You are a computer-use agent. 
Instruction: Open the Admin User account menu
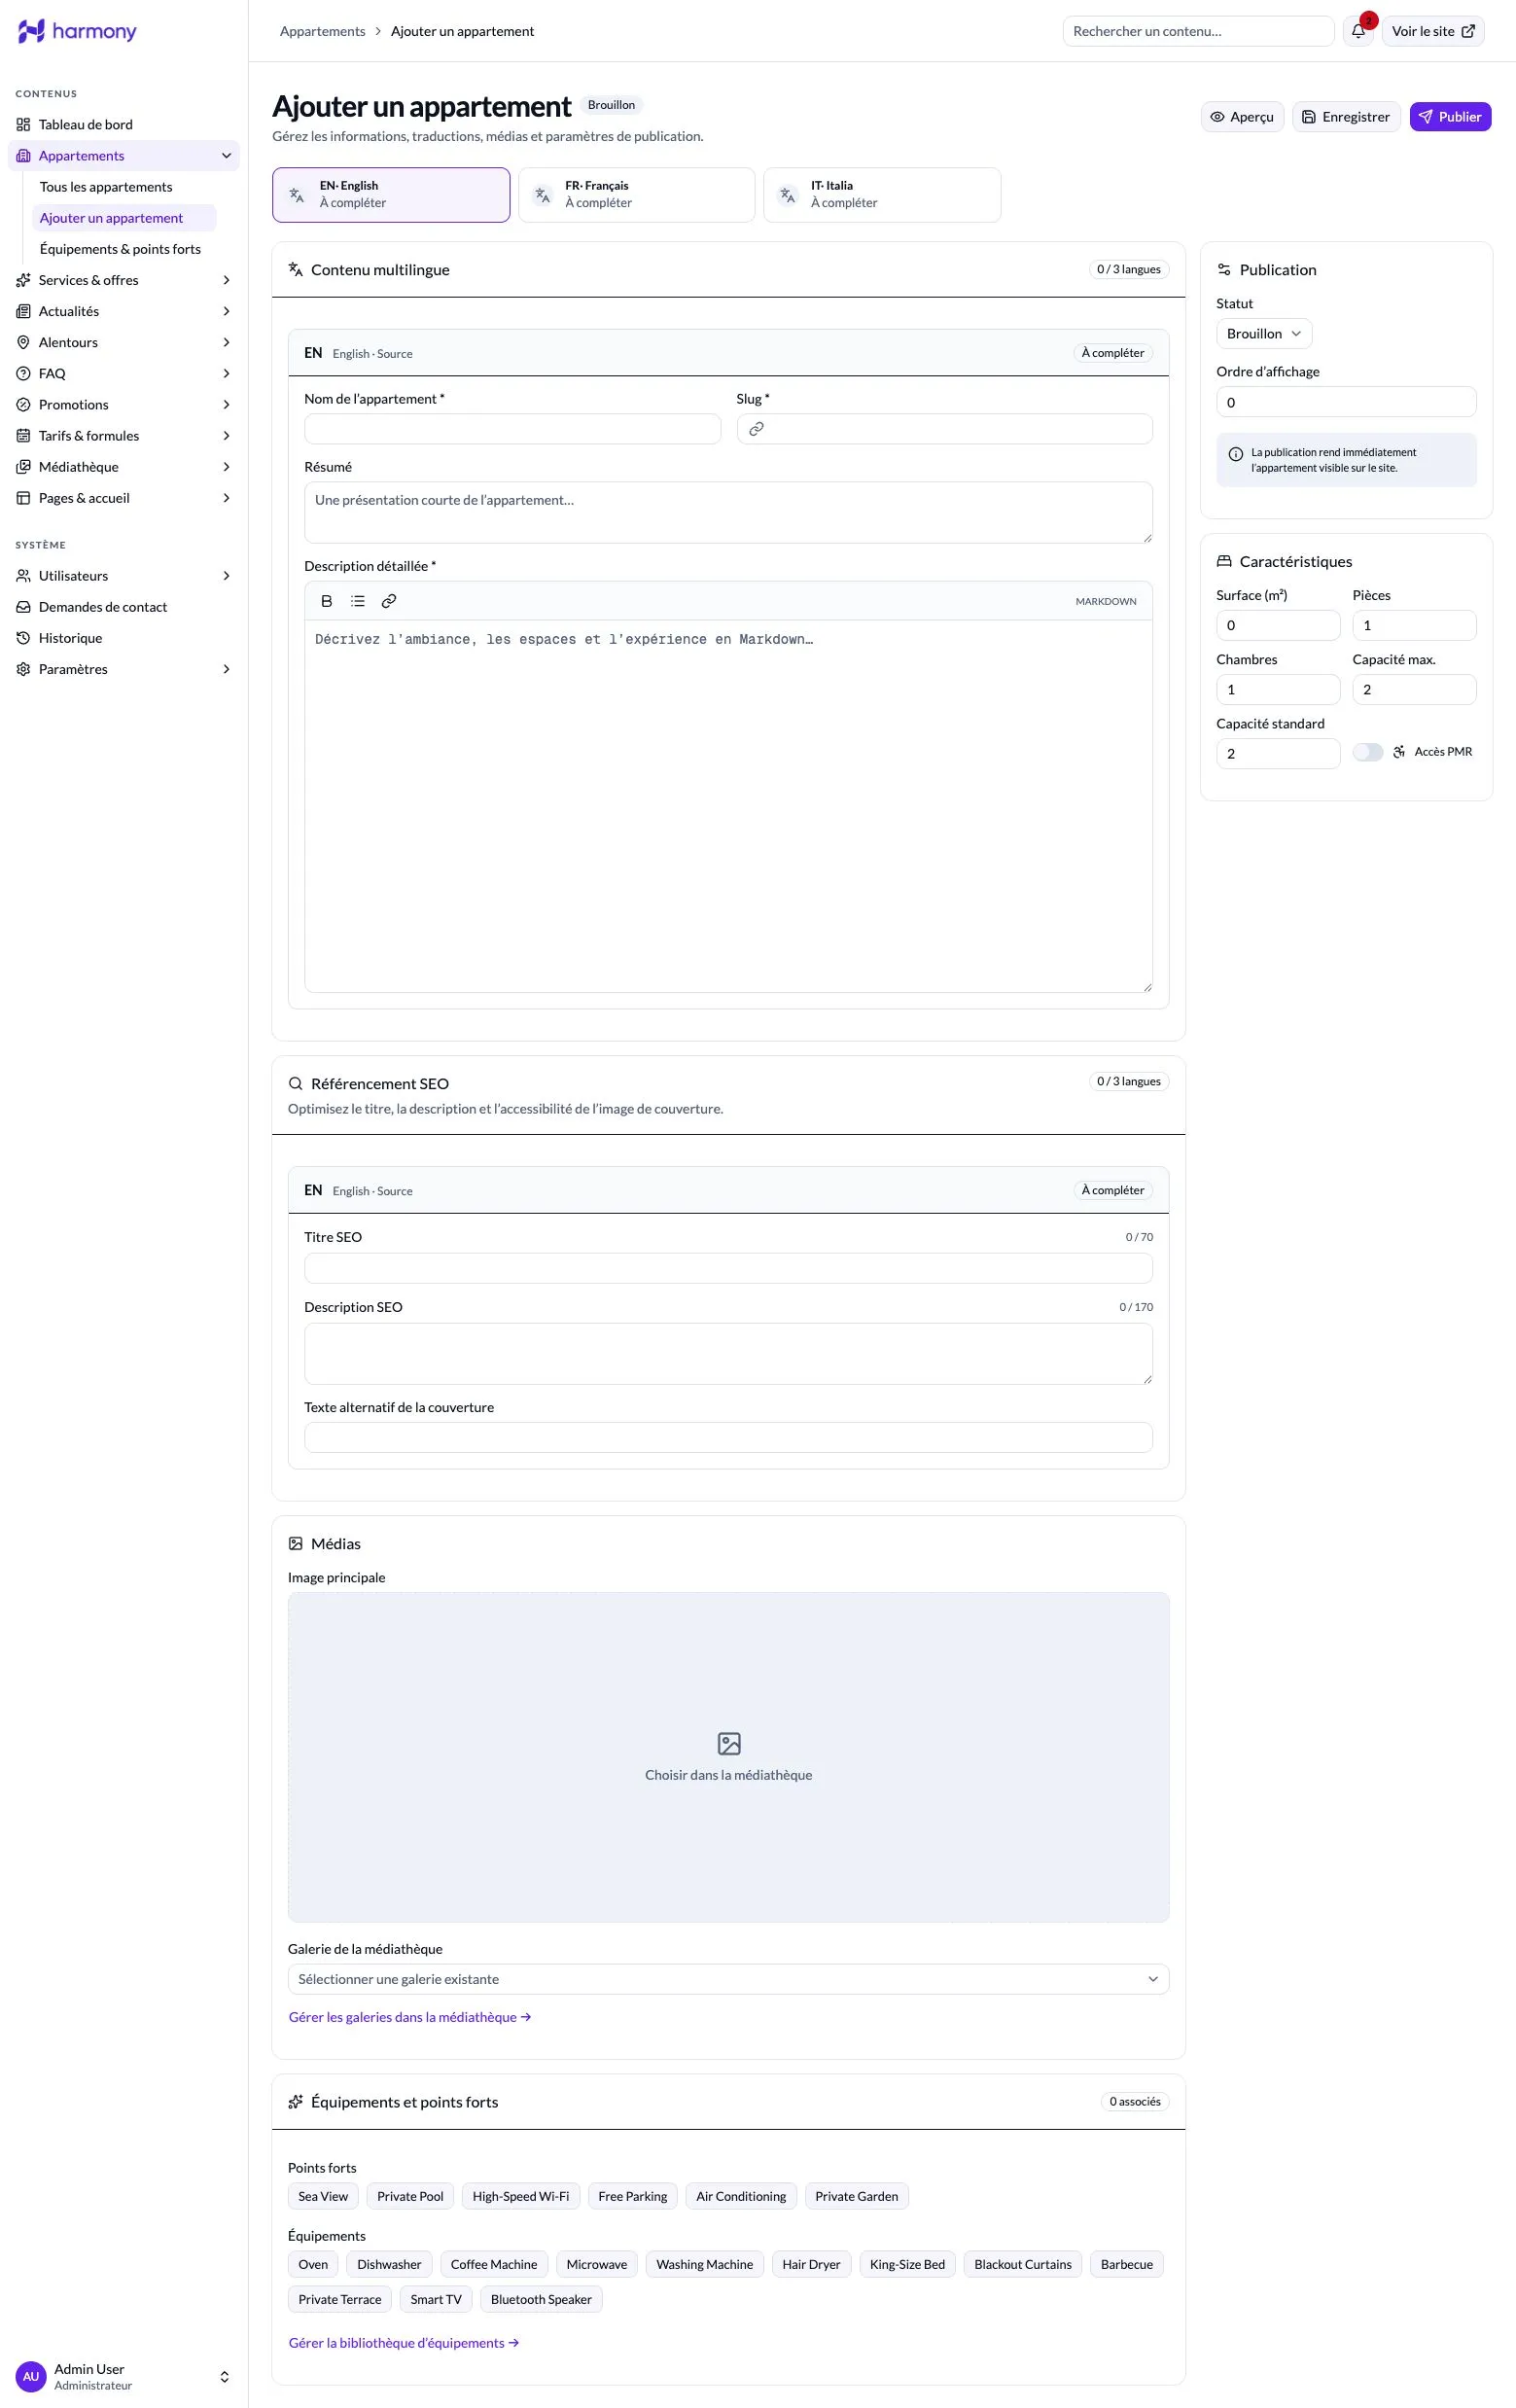pyautogui.click(x=124, y=2376)
